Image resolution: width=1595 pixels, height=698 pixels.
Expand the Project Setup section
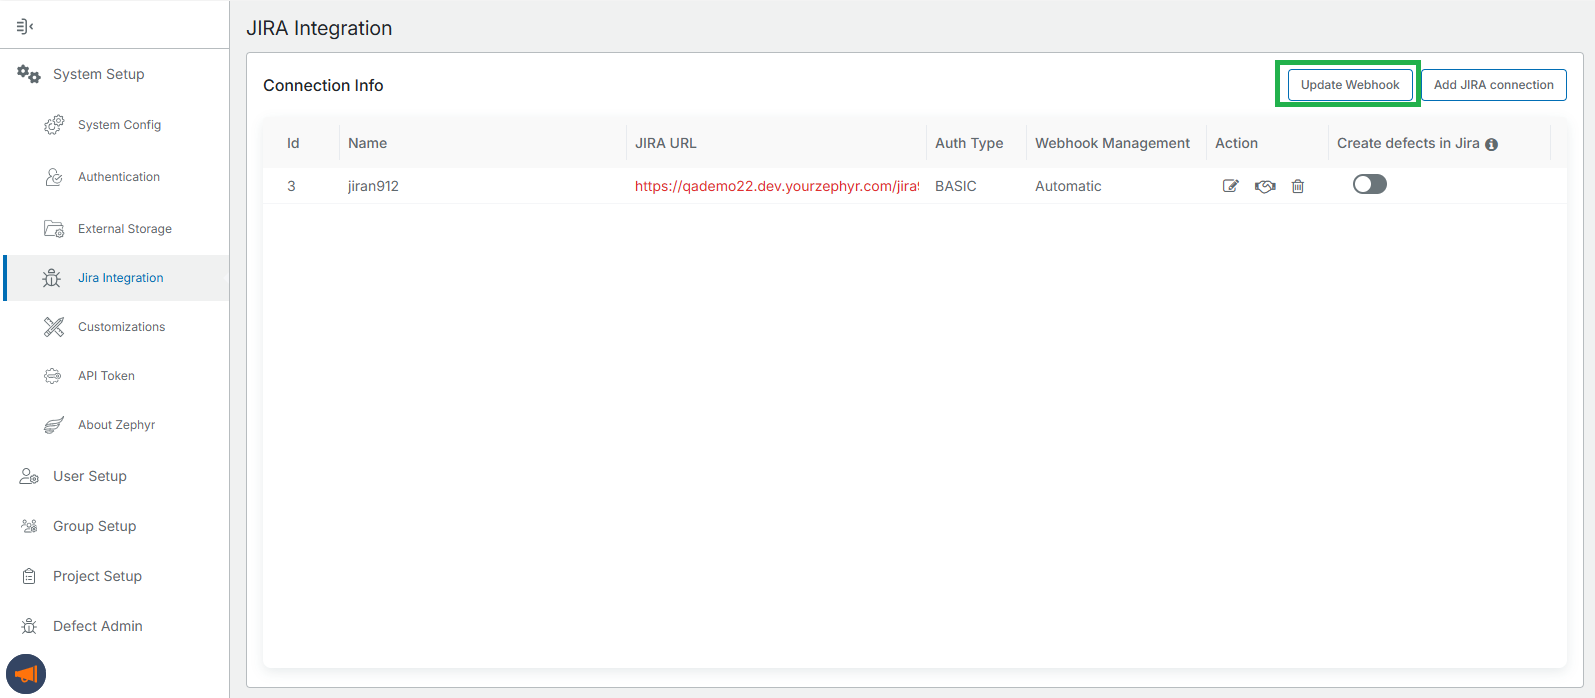(x=97, y=576)
